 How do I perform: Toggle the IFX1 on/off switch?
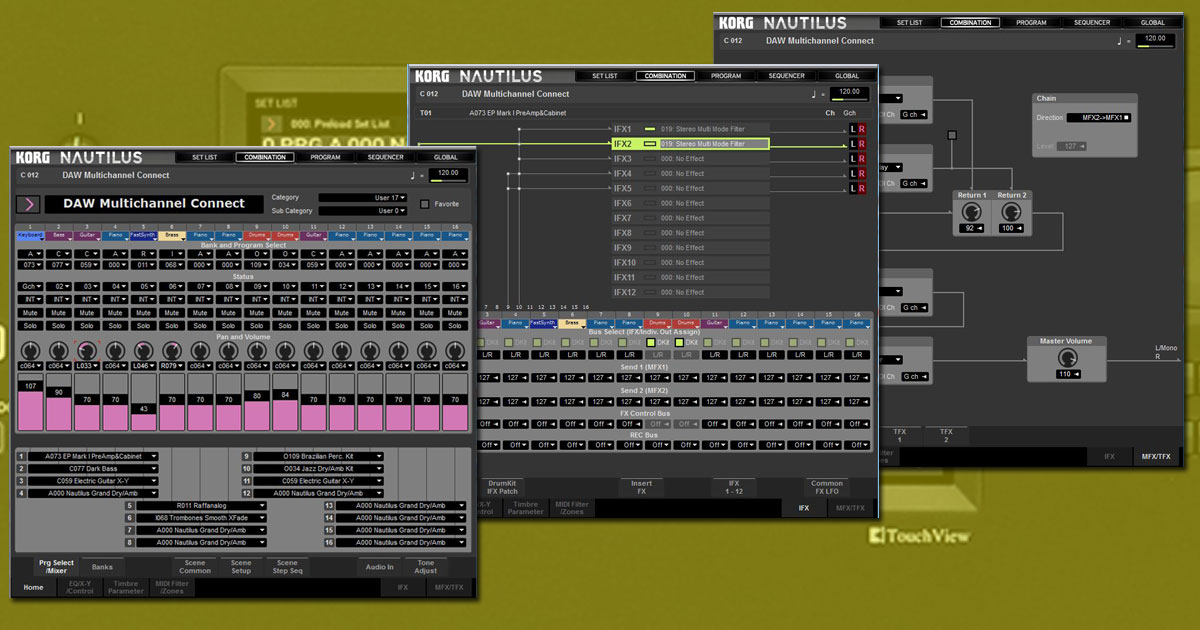[x=650, y=129]
